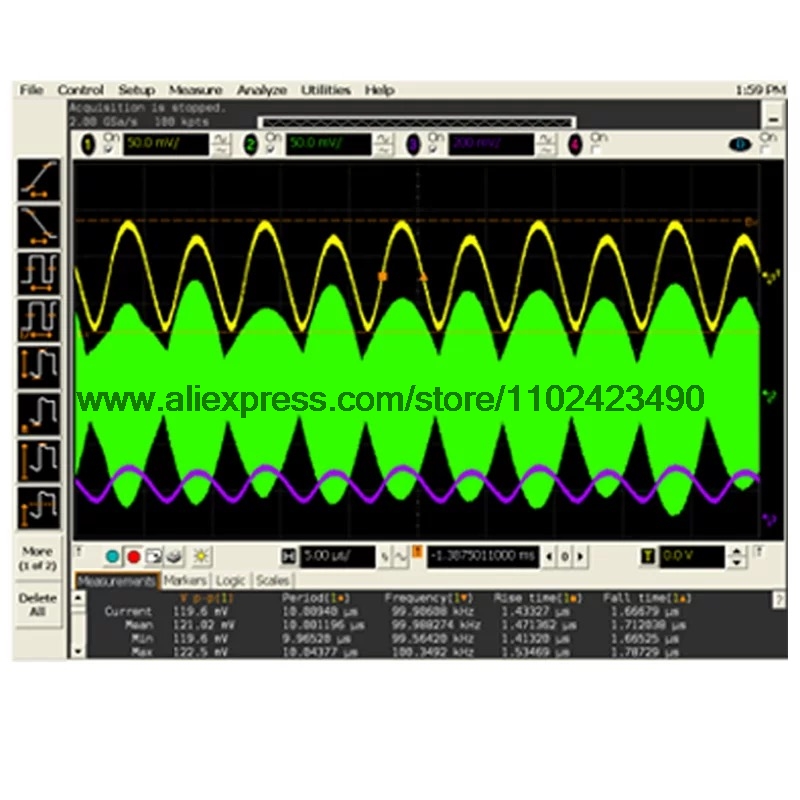Open the purple Channel 3 button
The image size is (800, 800).
(x=413, y=145)
